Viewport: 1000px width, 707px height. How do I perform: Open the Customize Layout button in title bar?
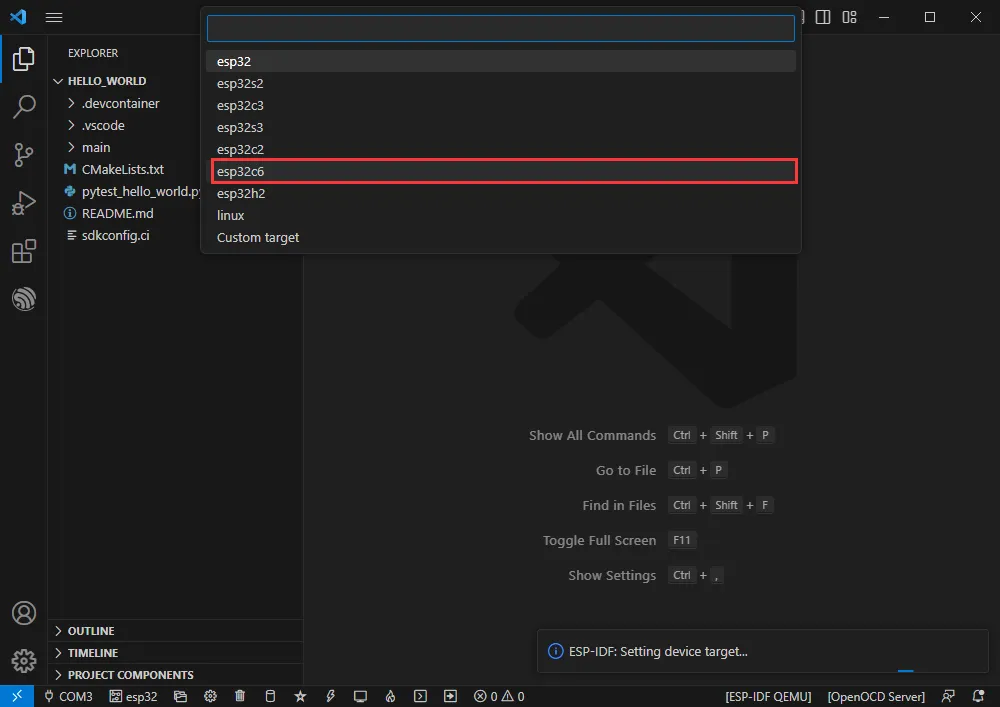coord(849,17)
